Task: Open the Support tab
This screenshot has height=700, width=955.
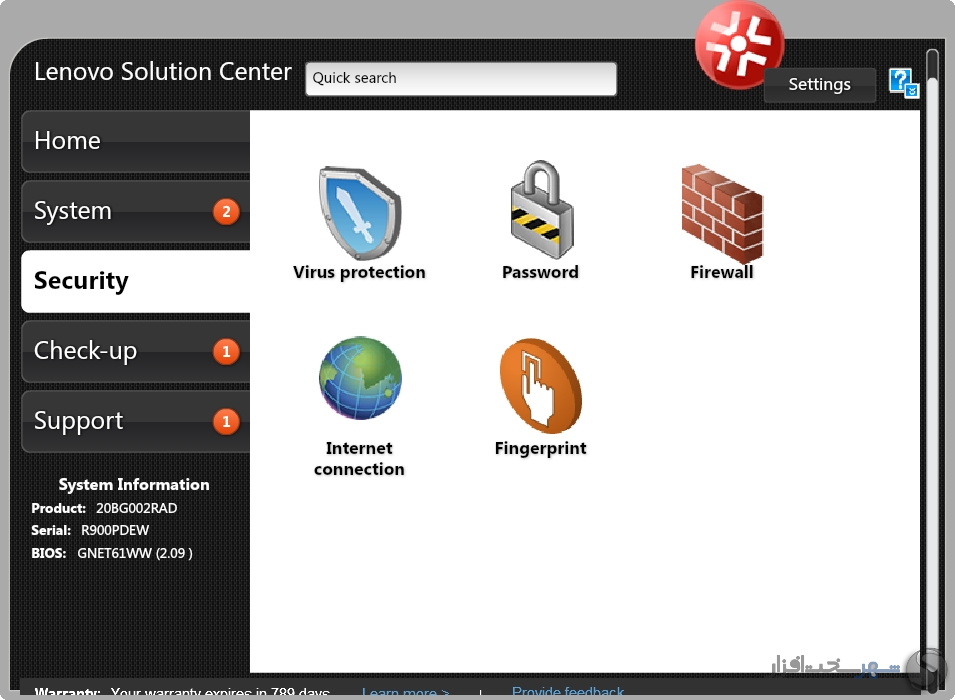Action: [x=135, y=422]
